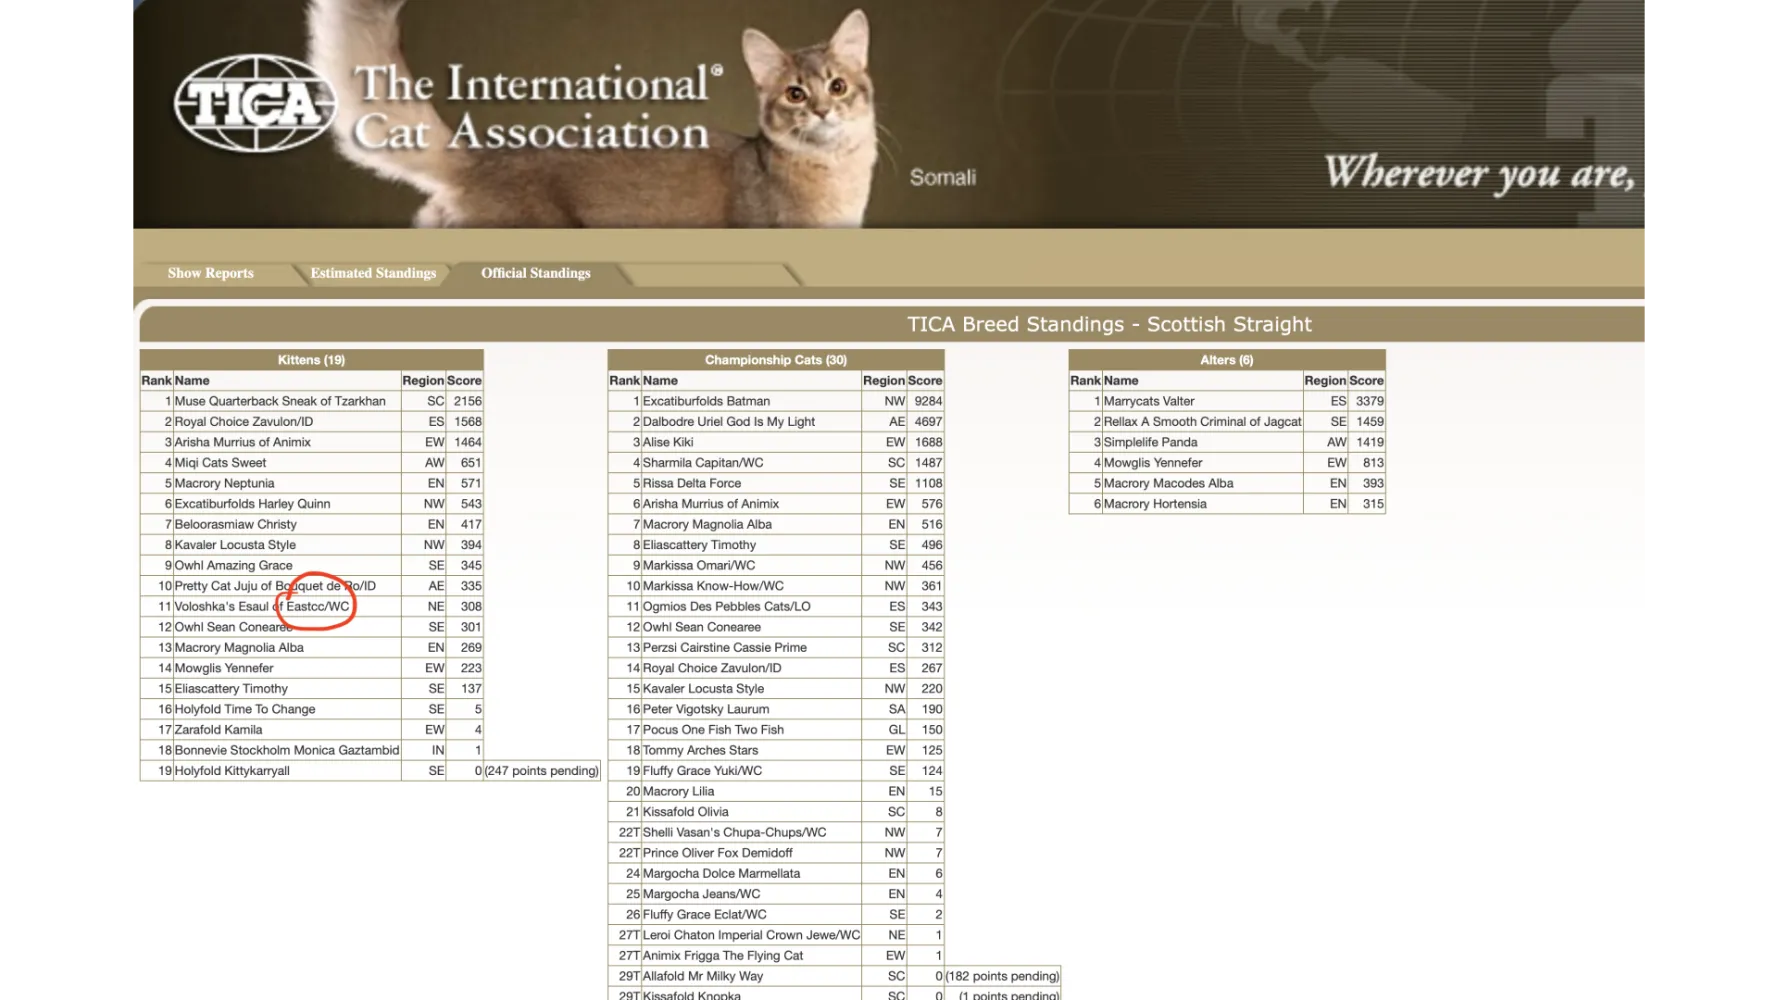Click Peter Vigotsky Laurum entry

pos(706,709)
